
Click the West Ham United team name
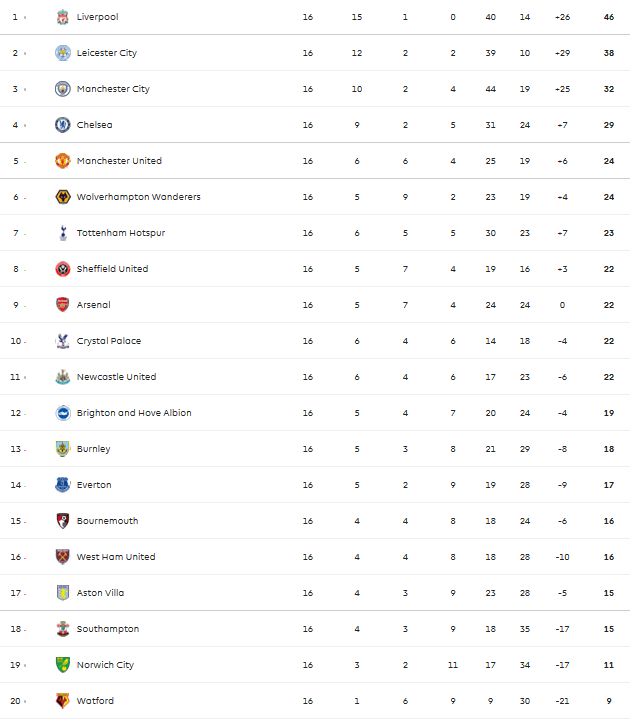pos(116,557)
